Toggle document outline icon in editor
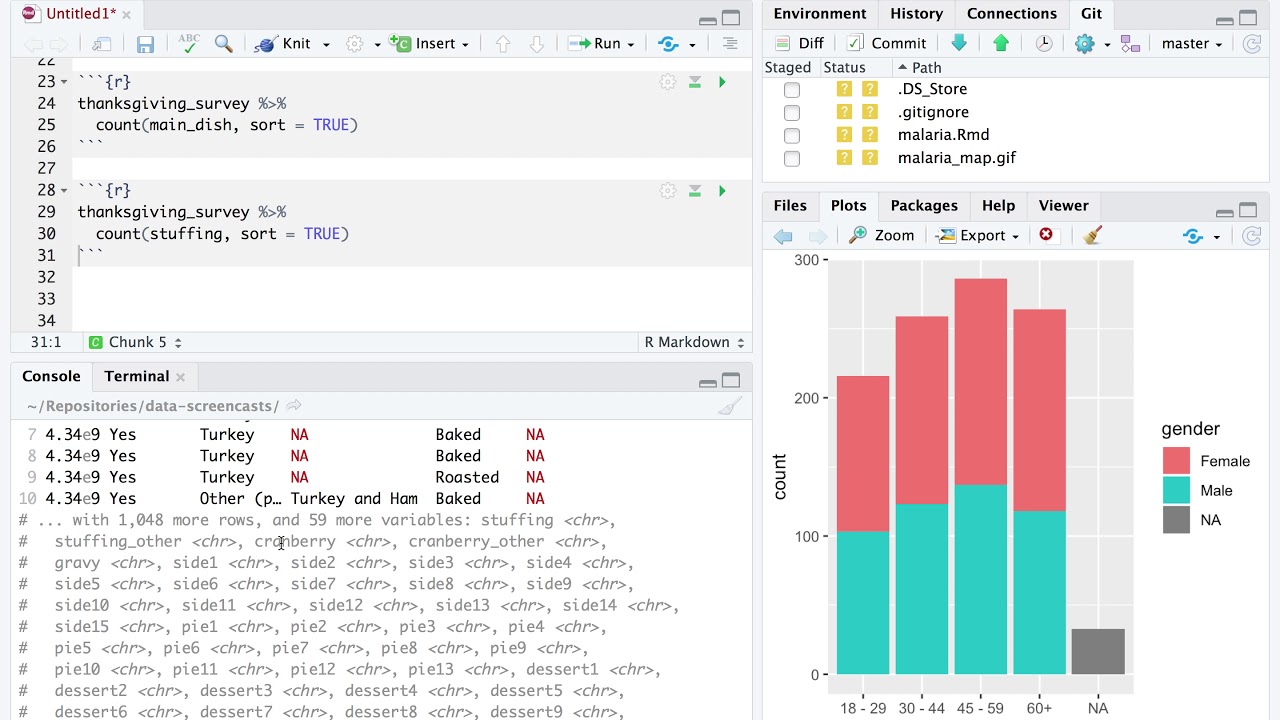The height and width of the screenshot is (720, 1280). (730, 44)
